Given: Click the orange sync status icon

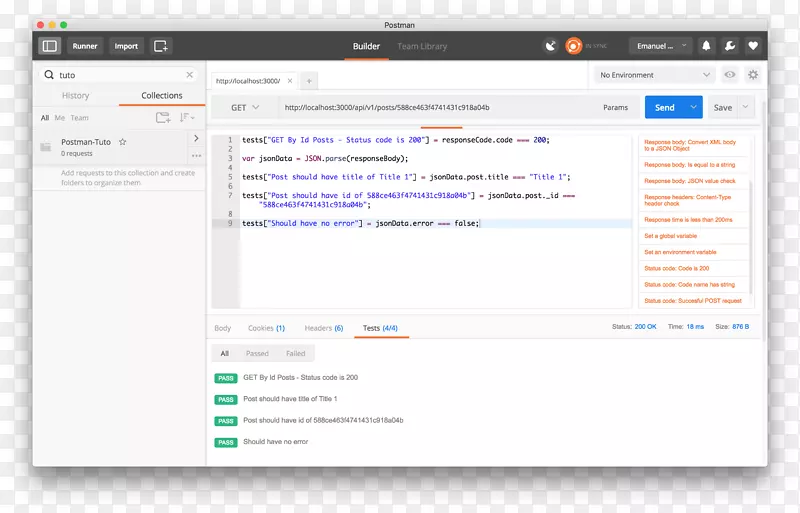Looking at the screenshot, I should (x=573, y=46).
